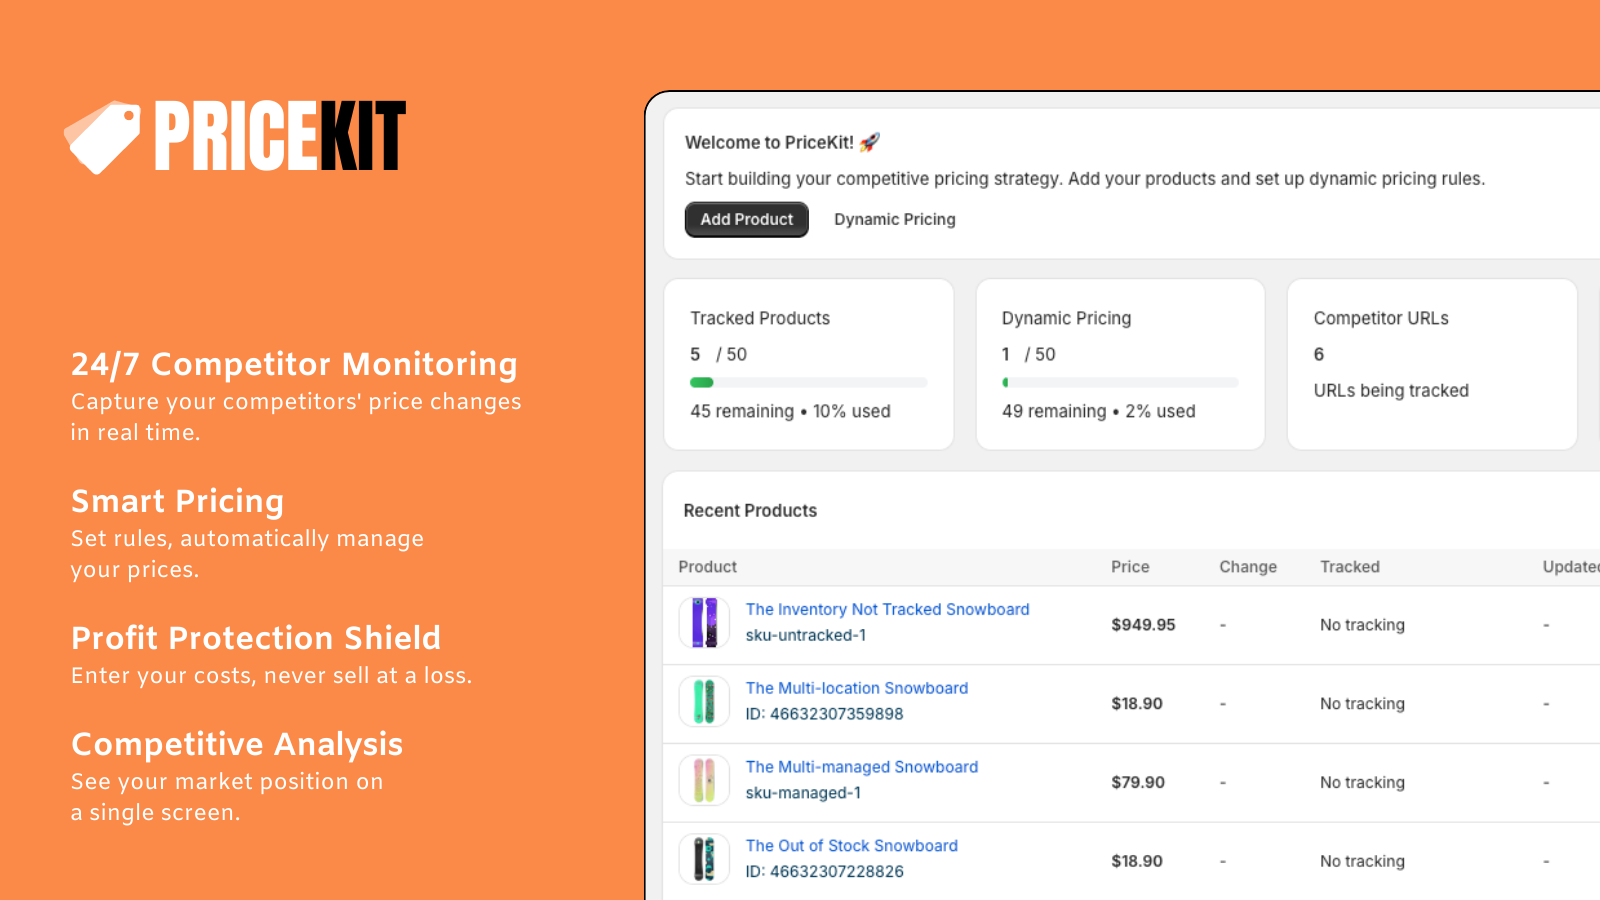The width and height of the screenshot is (1600, 900).
Task: Select the Multi-managed Snowboard product image
Action: point(704,781)
